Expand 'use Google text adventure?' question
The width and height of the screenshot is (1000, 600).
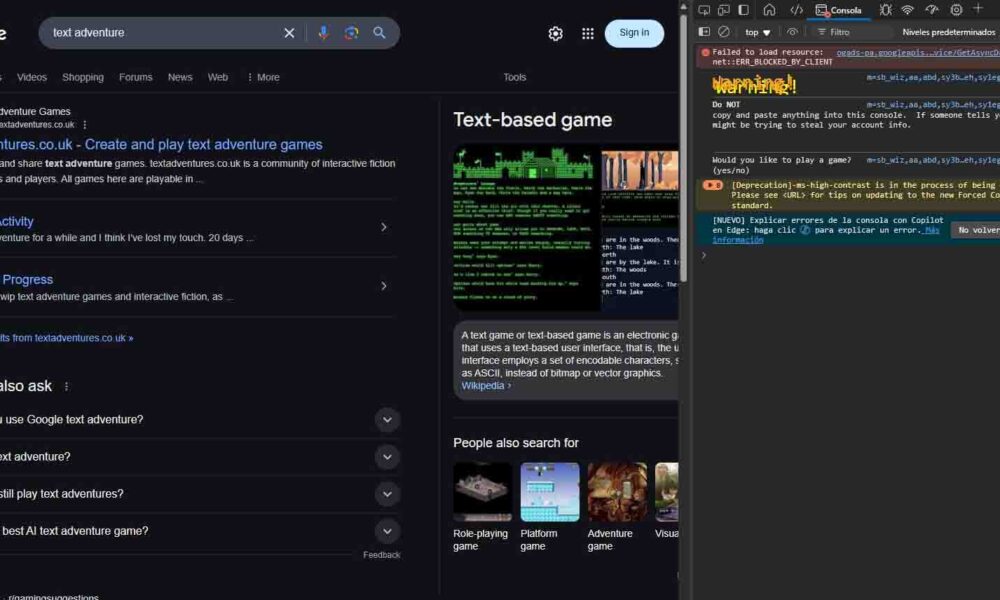387,420
